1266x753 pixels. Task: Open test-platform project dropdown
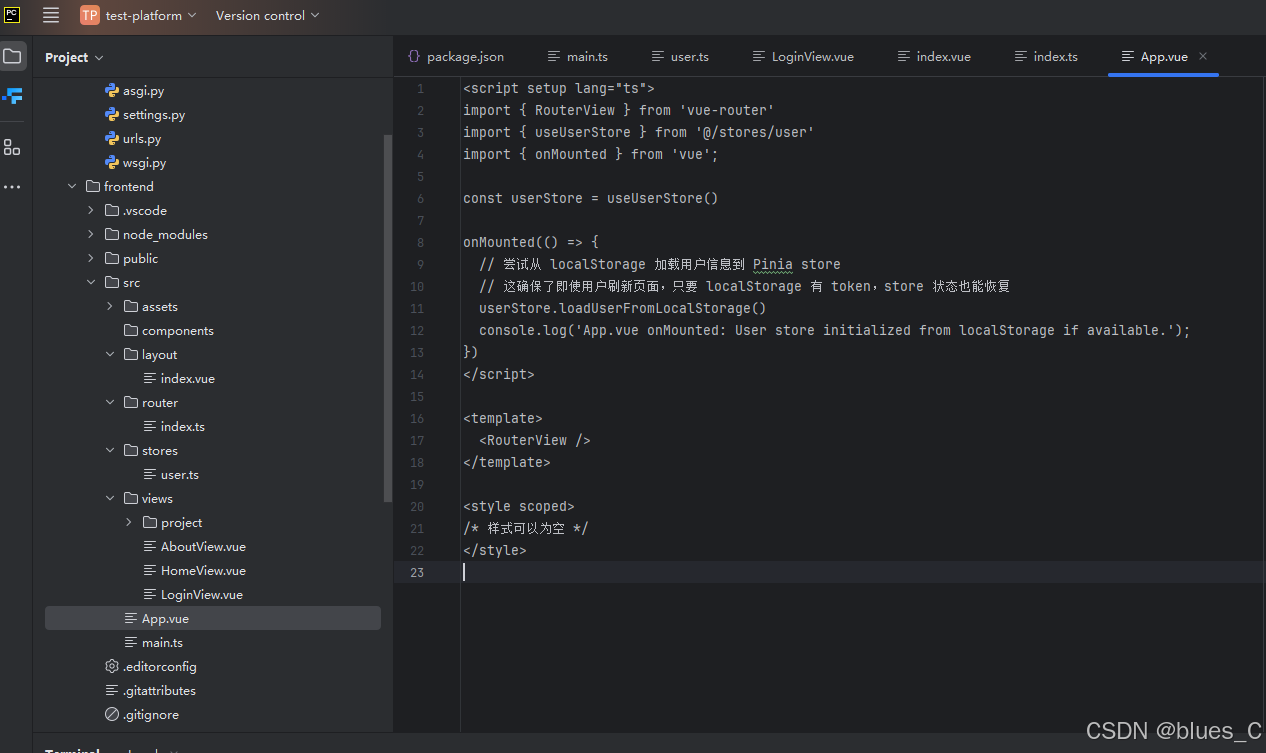[150, 15]
